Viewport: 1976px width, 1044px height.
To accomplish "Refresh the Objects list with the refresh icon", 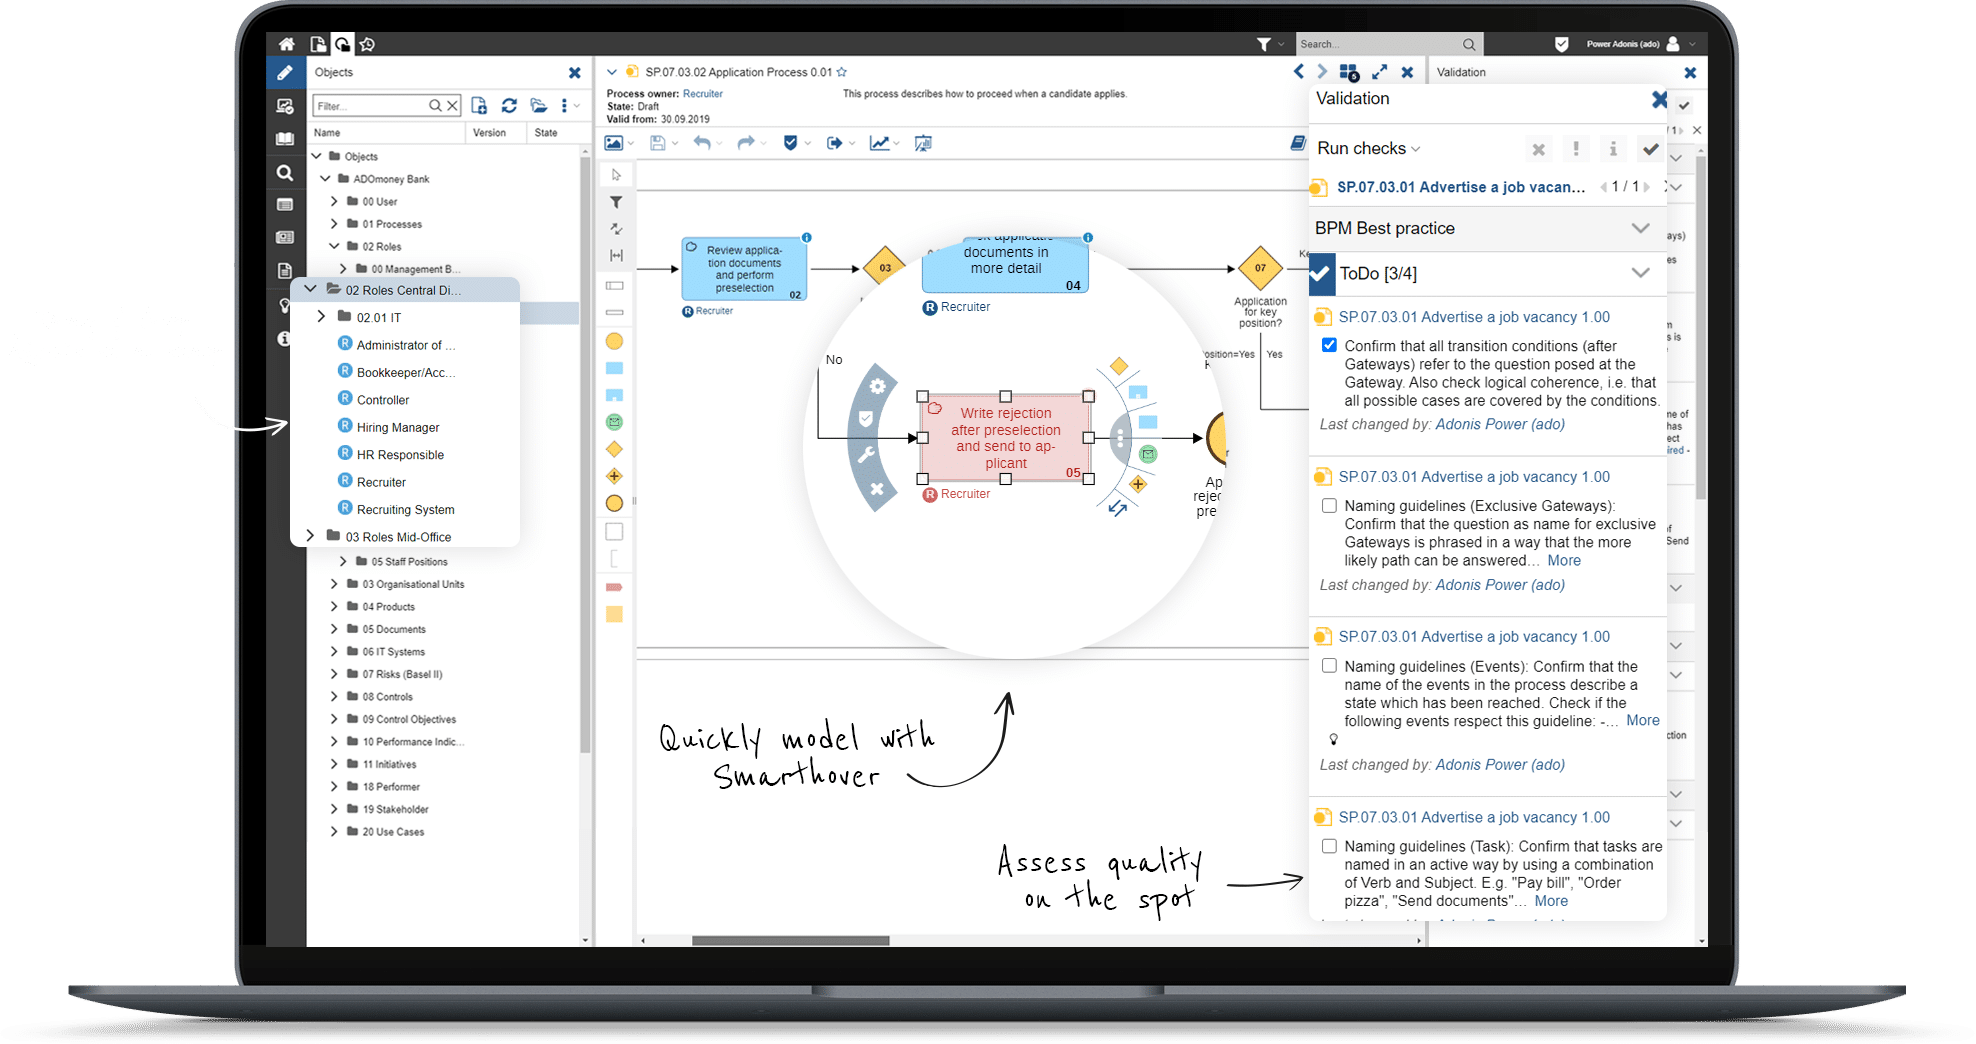I will [509, 105].
